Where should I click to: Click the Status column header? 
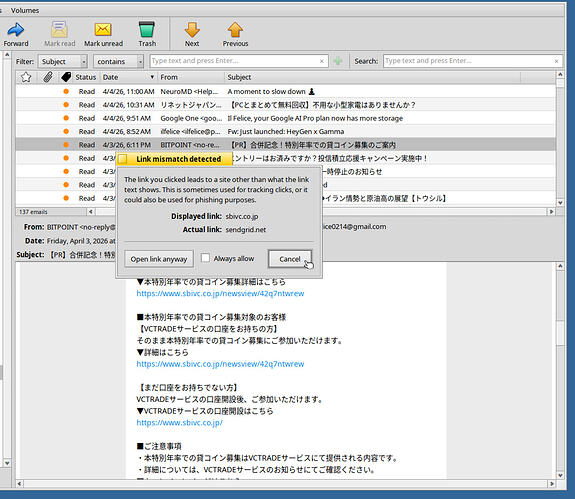coord(85,77)
